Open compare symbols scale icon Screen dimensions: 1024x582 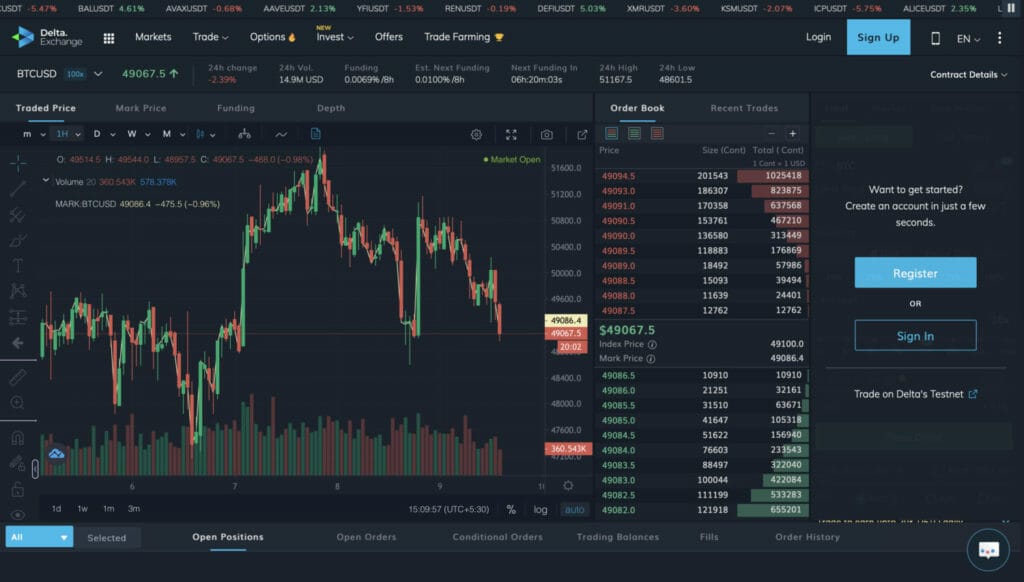(244, 134)
